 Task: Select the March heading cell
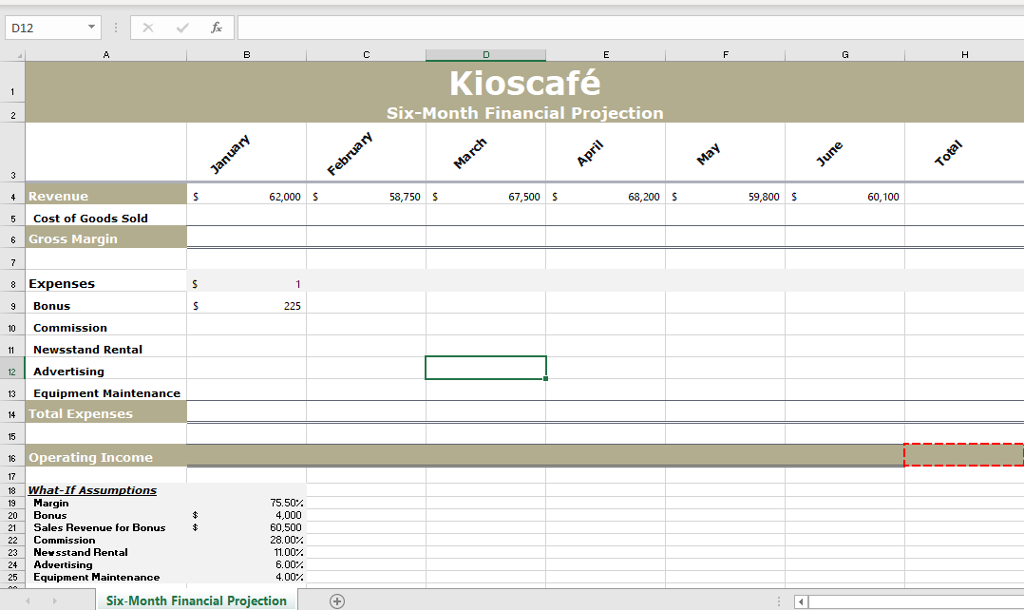pos(486,153)
